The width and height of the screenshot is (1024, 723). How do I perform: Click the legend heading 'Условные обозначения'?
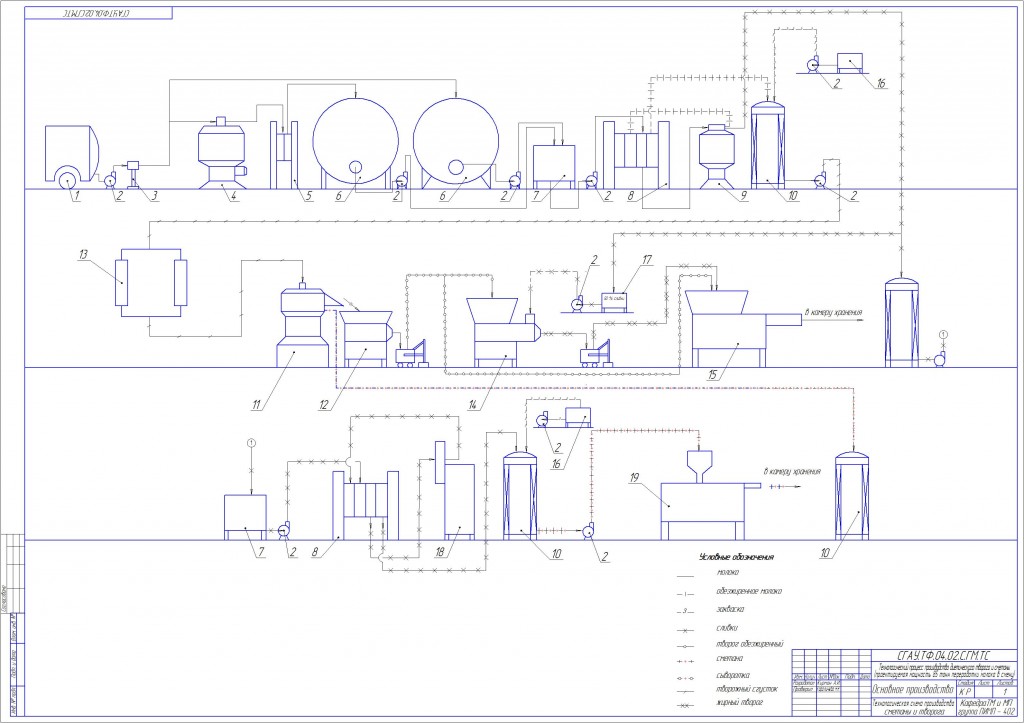(736, 557)
